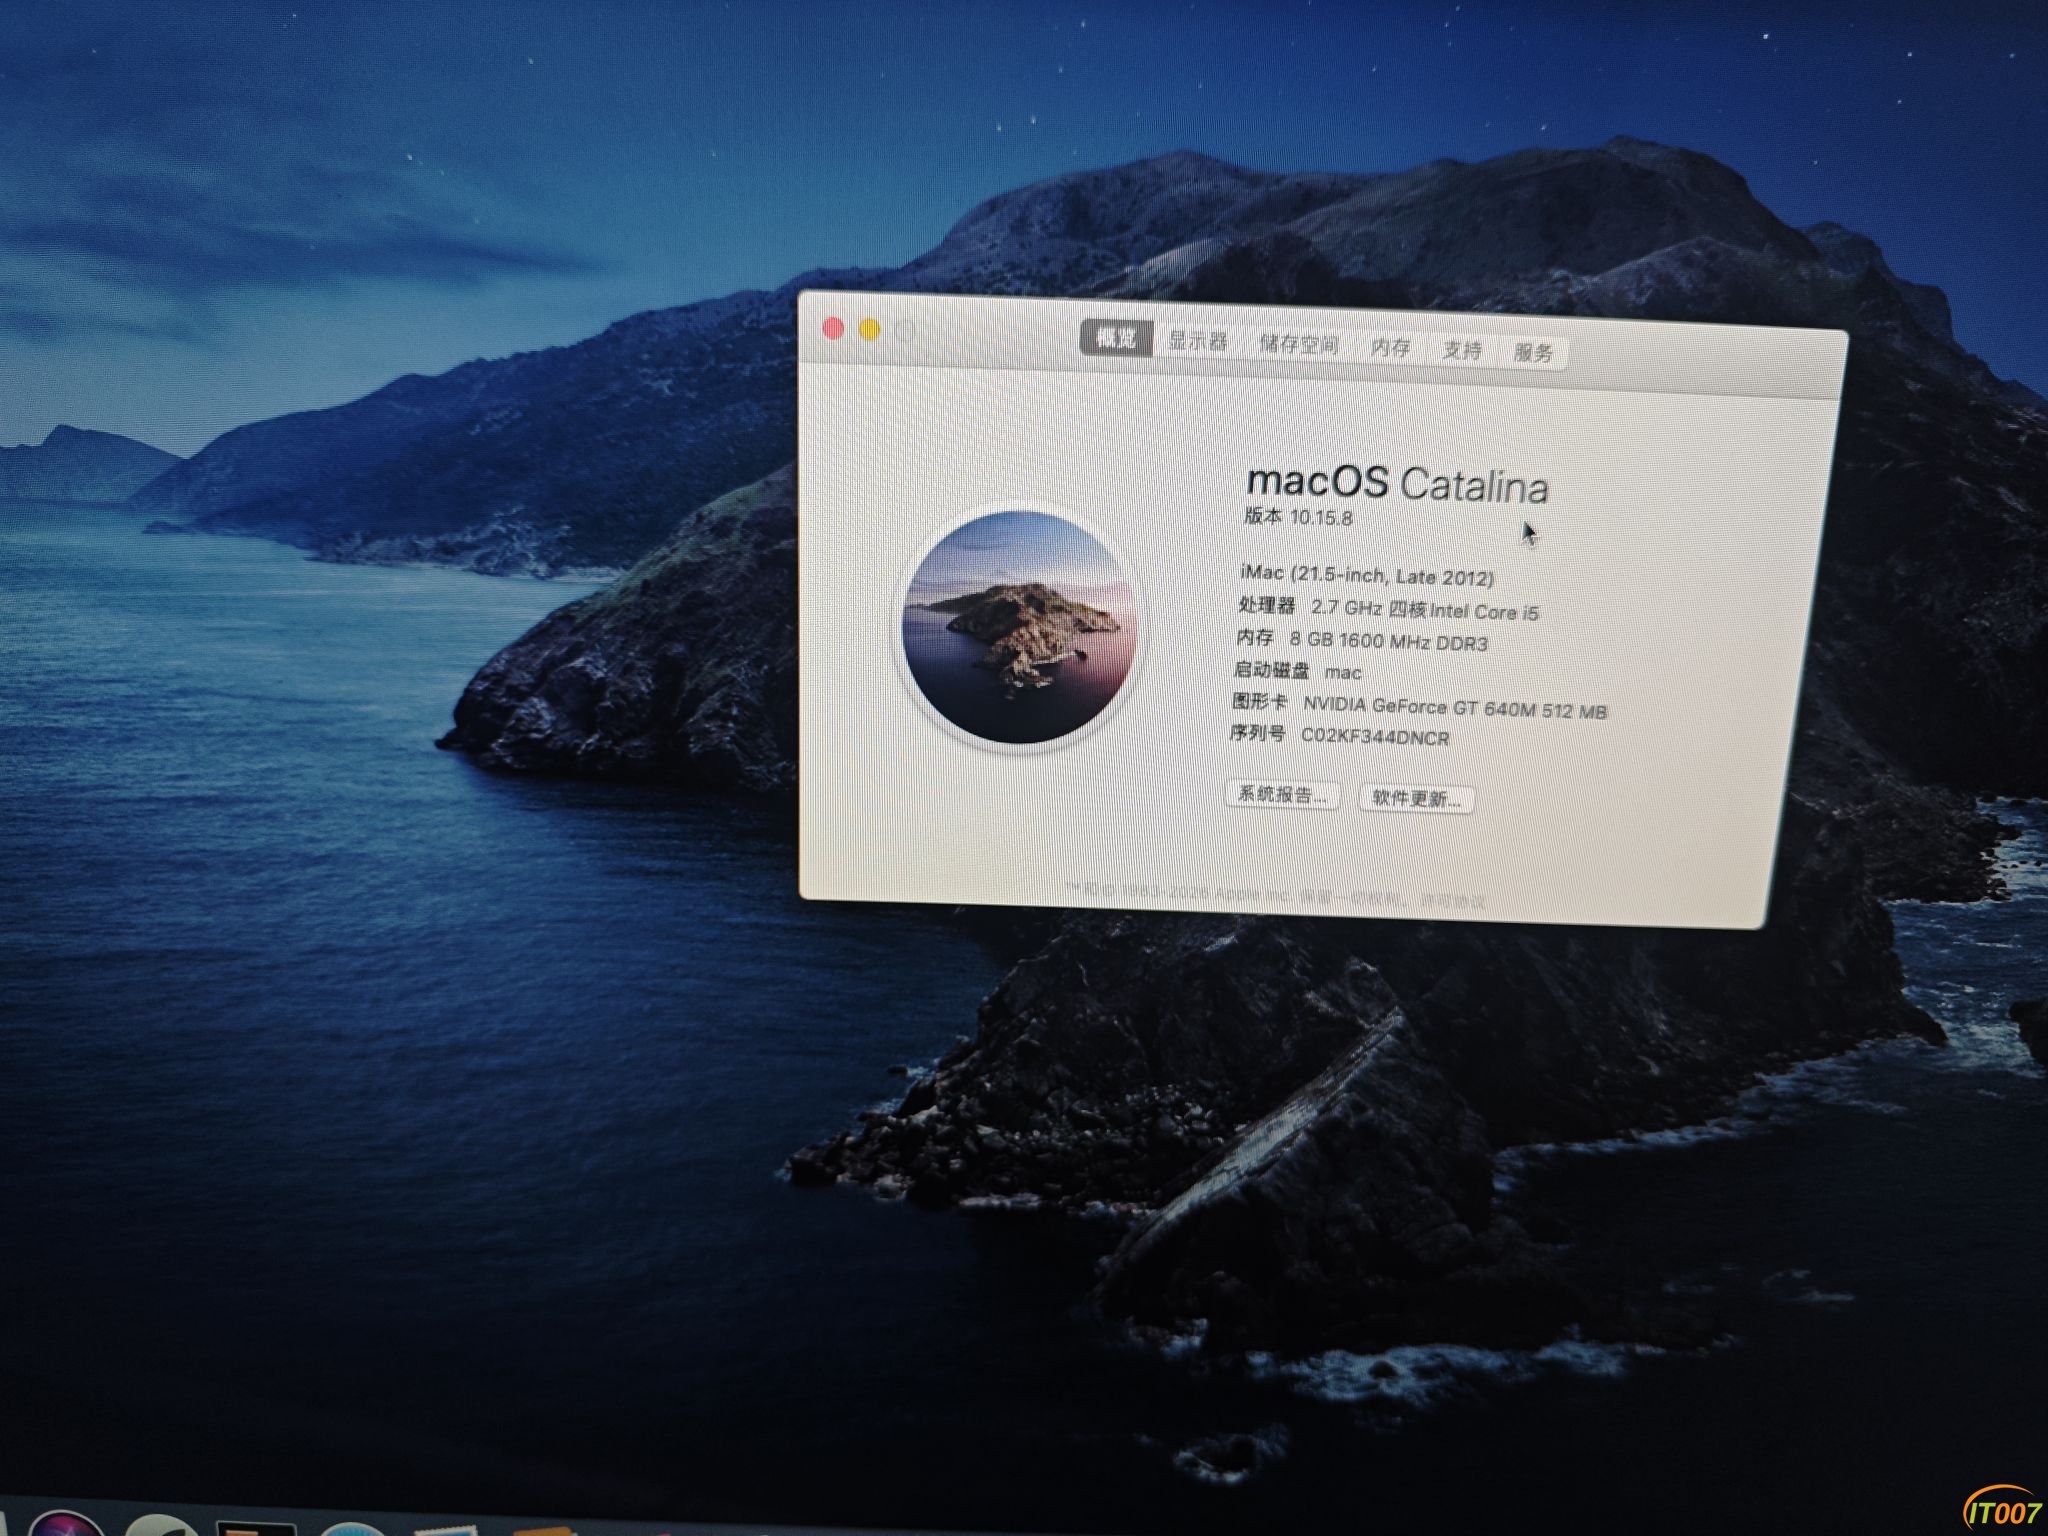Click the 系统报告... button
Image resolution: width=2048 pixels, height=1536 pixels.
(x=1283, y=794)
